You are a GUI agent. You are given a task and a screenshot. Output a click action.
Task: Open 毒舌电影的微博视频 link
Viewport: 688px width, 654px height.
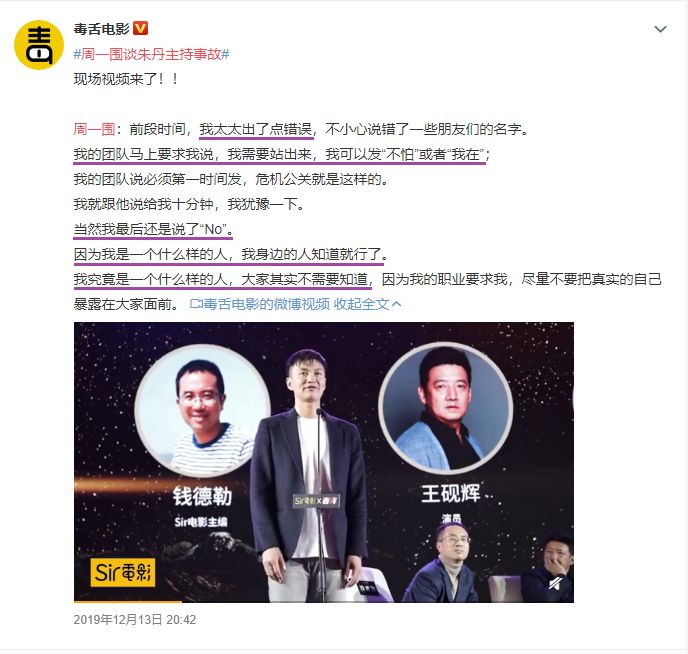click(x=267, y=304)
